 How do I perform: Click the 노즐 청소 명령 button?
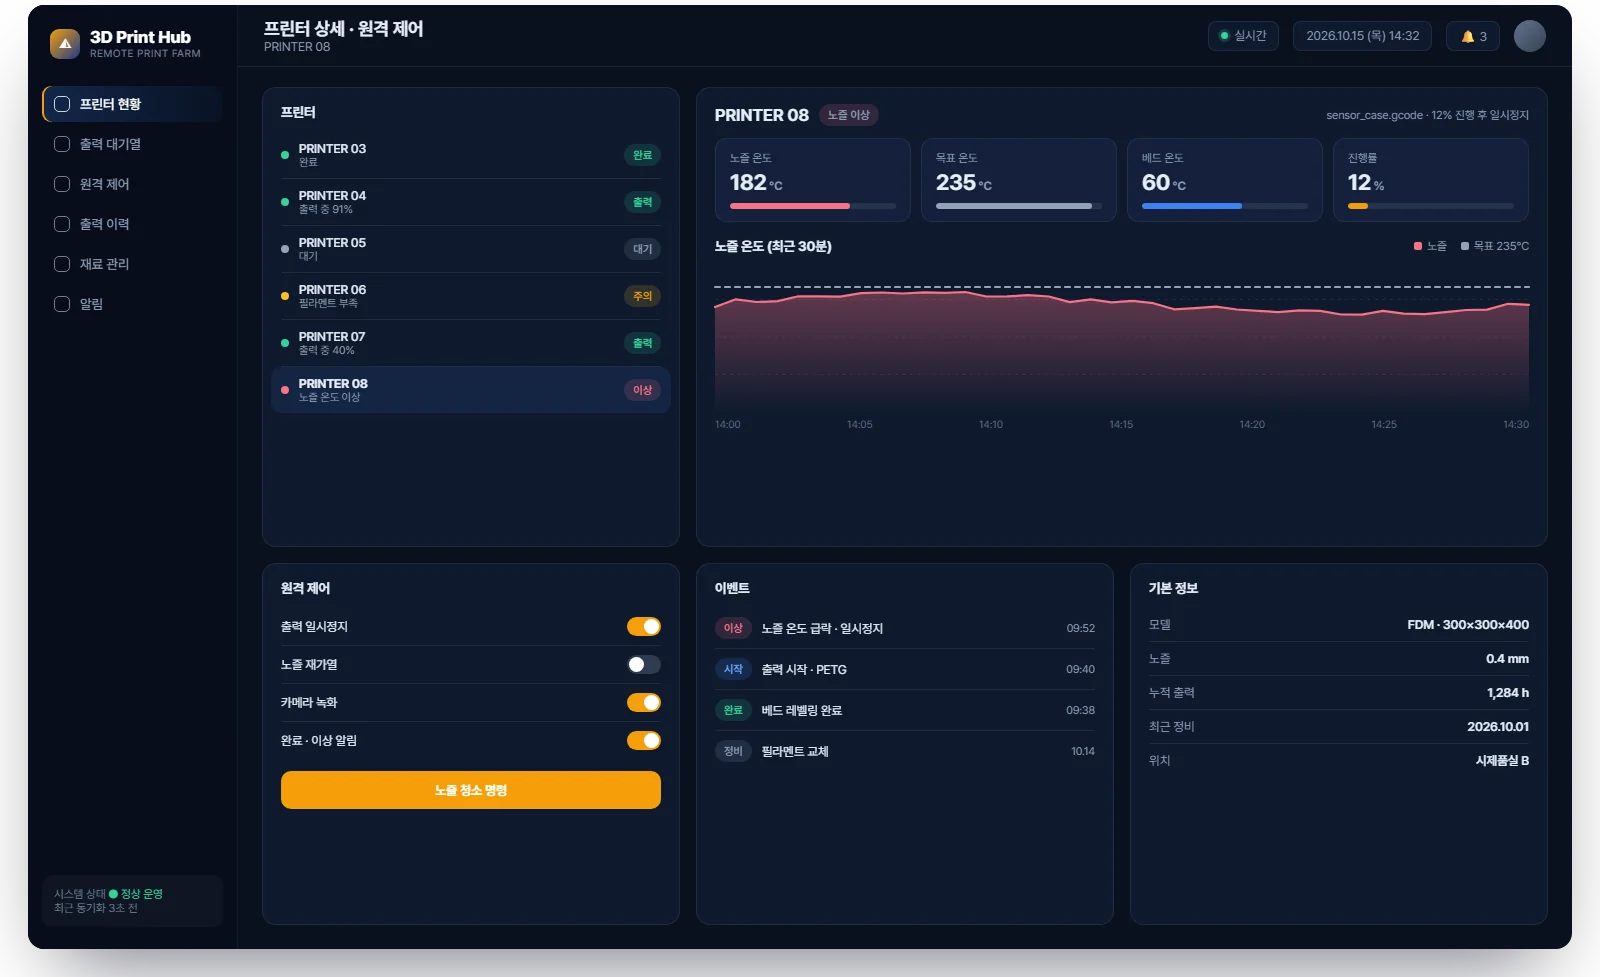(471, 790)
